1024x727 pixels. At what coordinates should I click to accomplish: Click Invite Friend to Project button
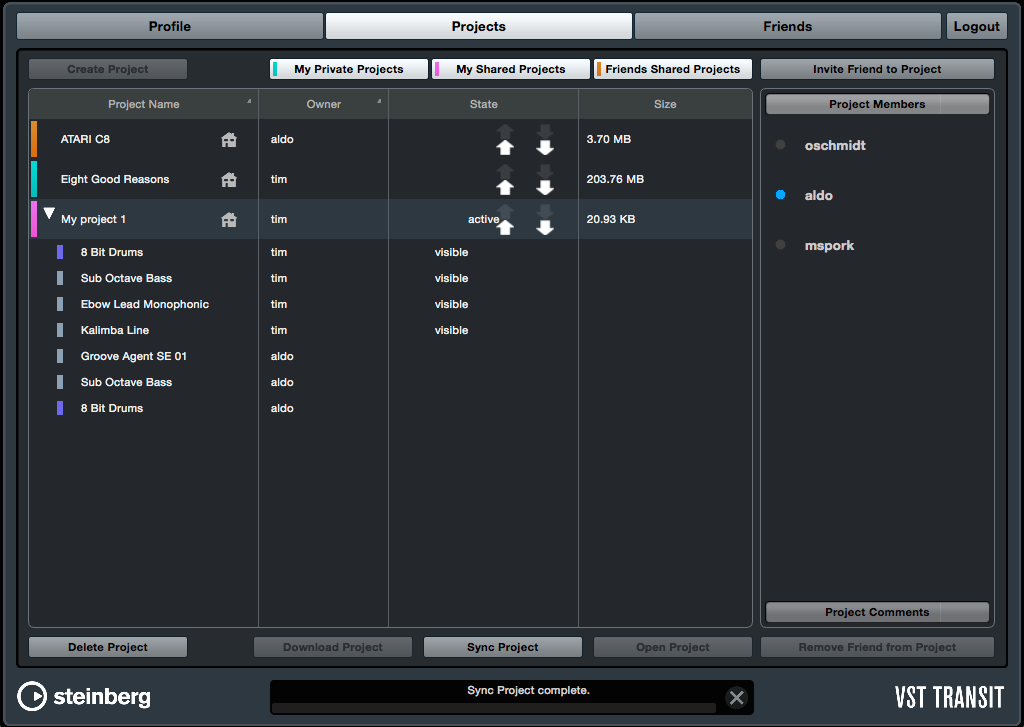(877, 69)
